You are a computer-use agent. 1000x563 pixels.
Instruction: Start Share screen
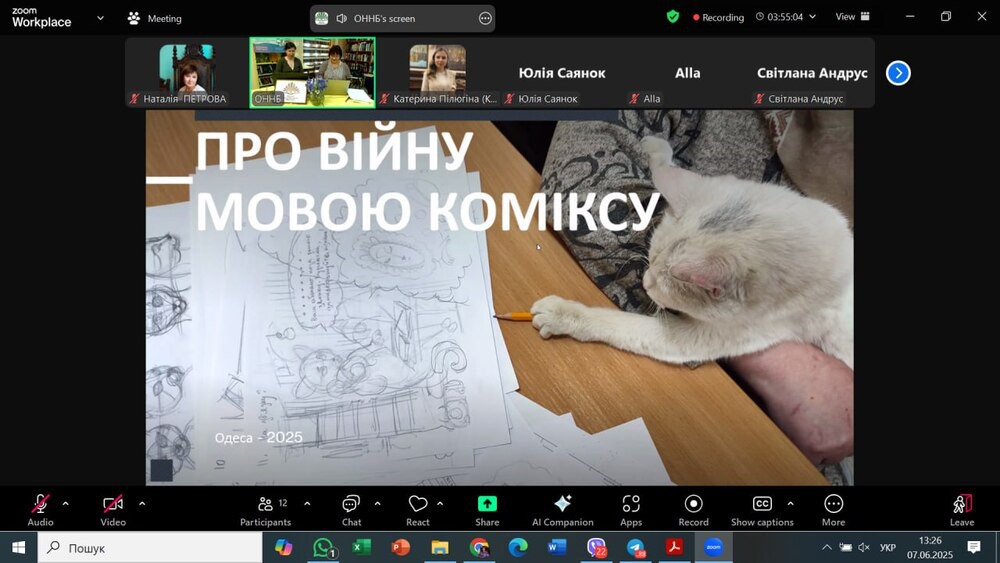coord(487,505)
